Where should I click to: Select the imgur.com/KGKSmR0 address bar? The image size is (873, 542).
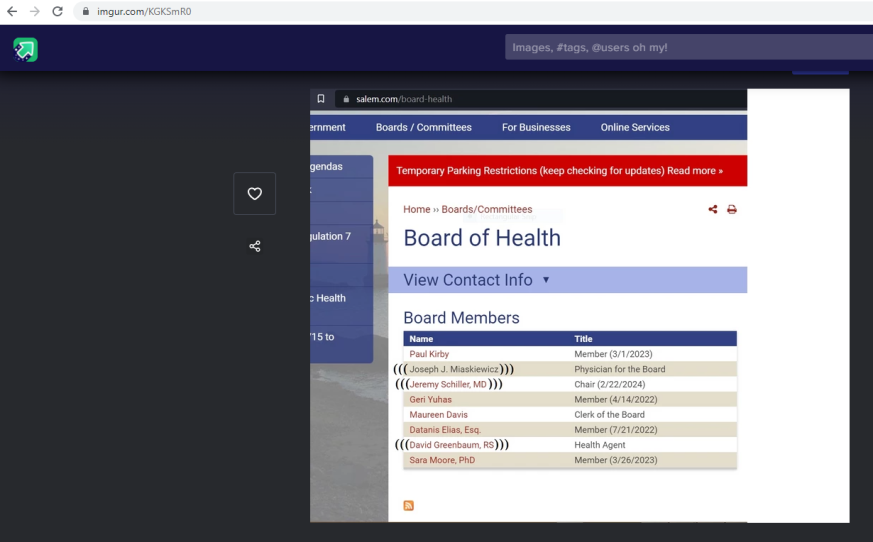click(x=473, y=11)
